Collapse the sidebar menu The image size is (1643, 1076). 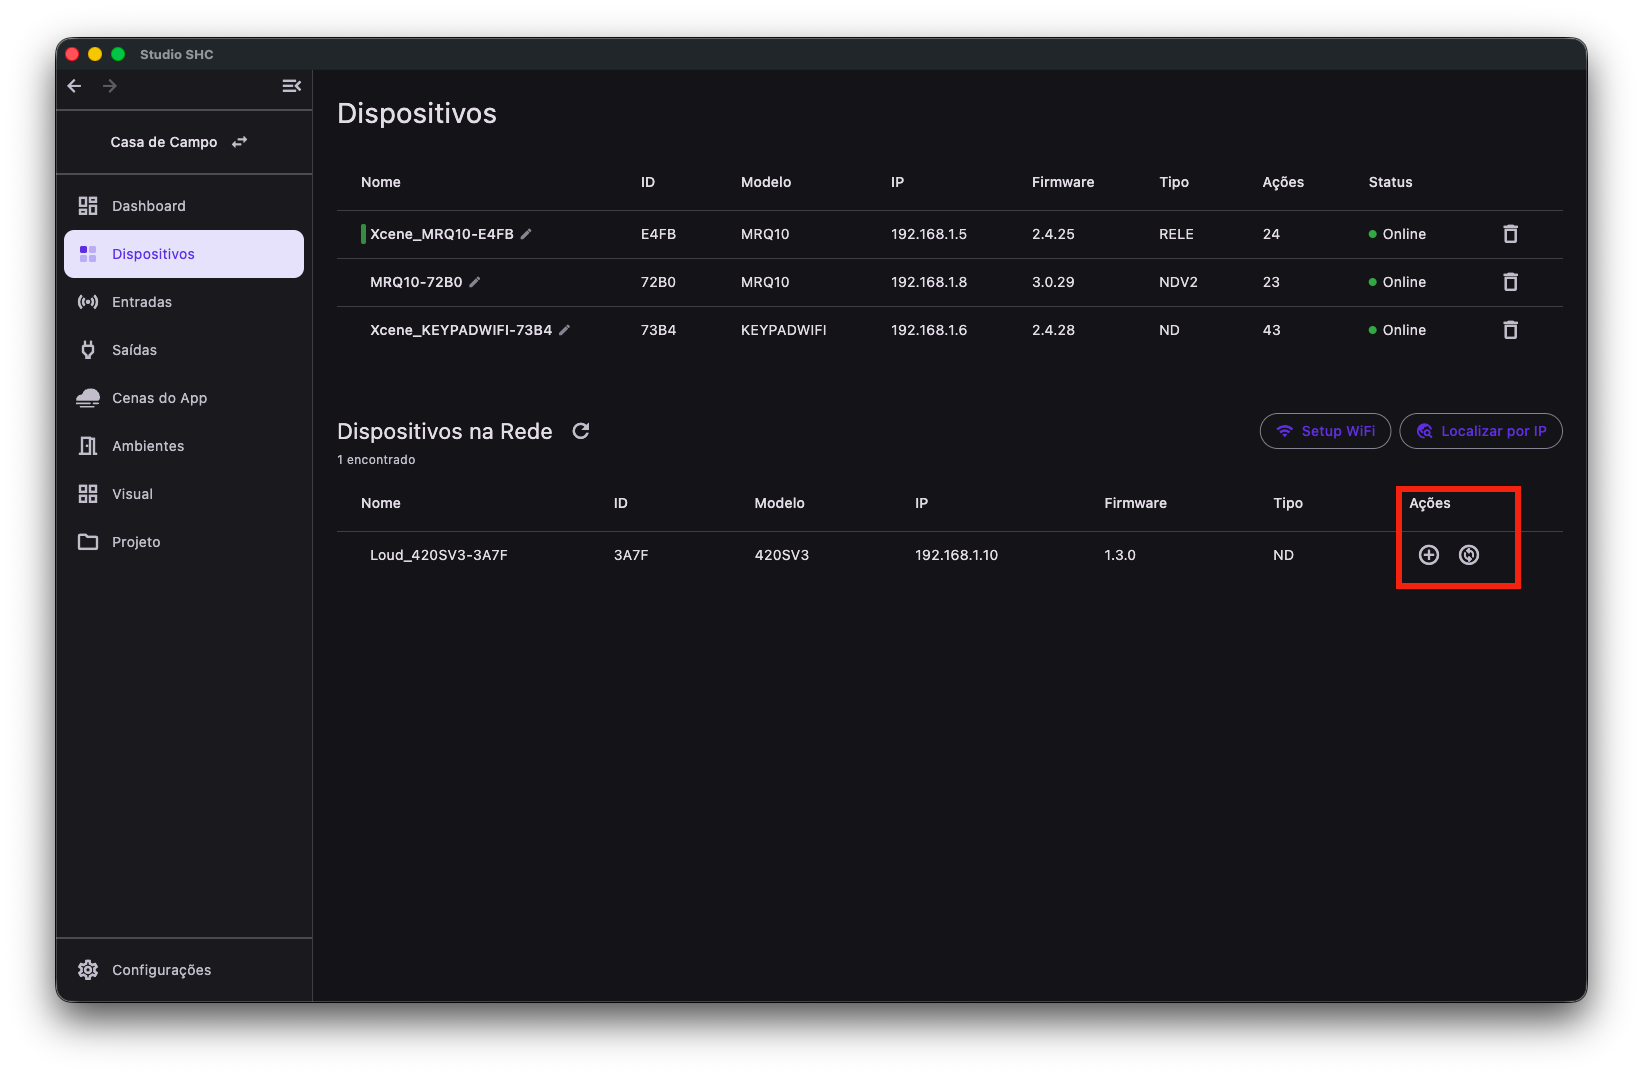click(292, 86)
